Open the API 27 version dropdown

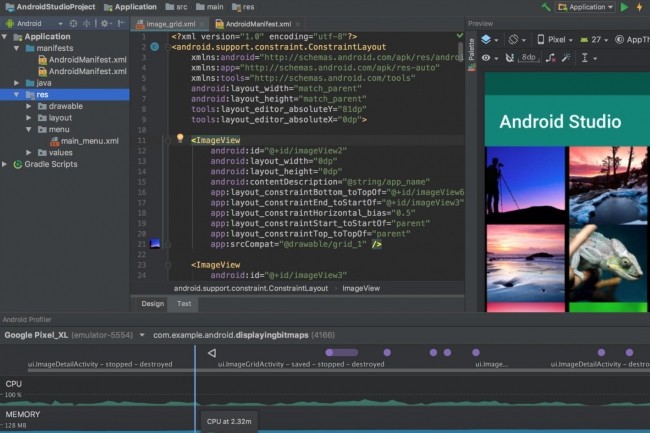coord(594,40)
